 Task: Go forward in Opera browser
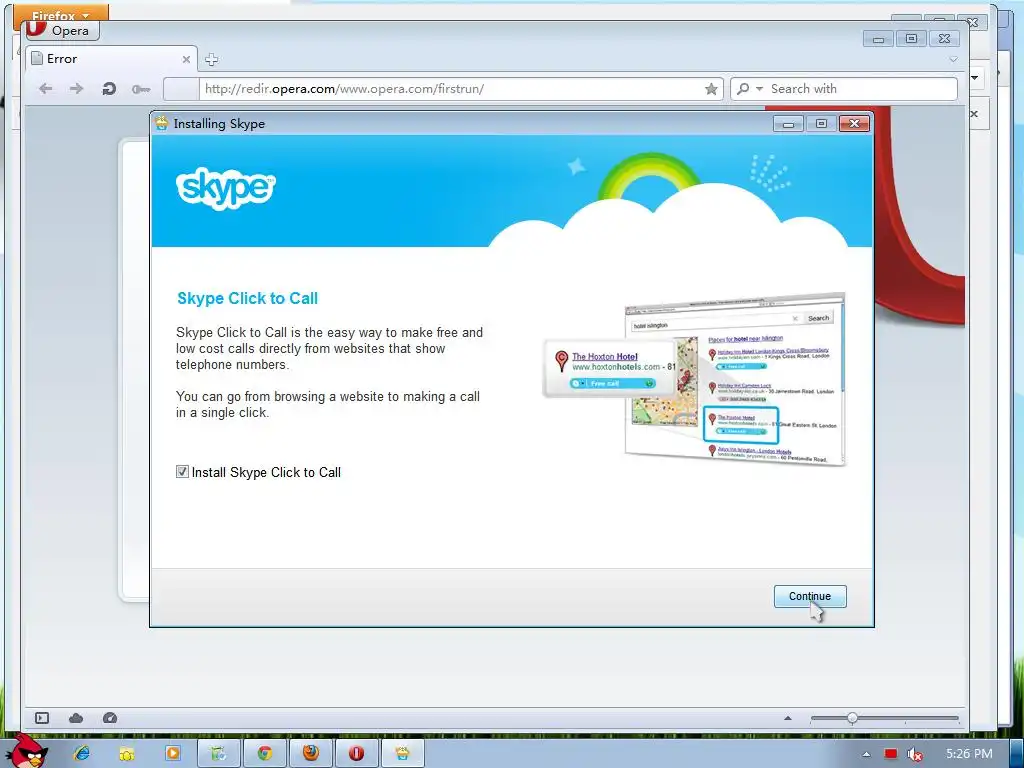[76, 89]
